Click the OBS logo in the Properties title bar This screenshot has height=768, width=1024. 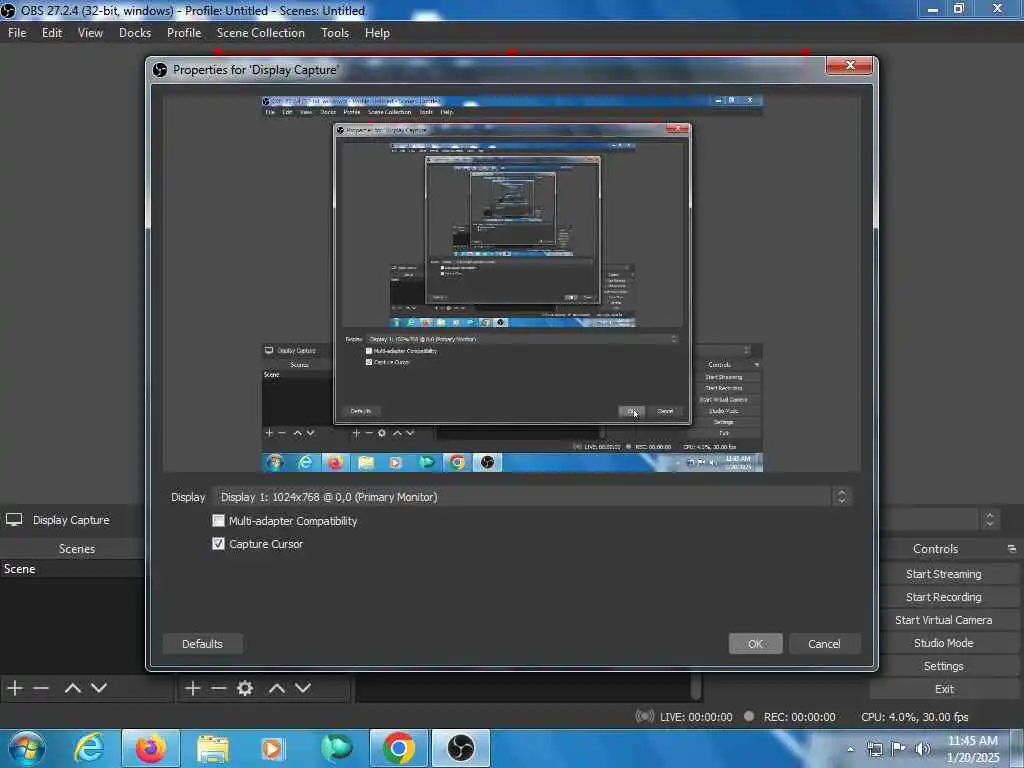point(160,70)
